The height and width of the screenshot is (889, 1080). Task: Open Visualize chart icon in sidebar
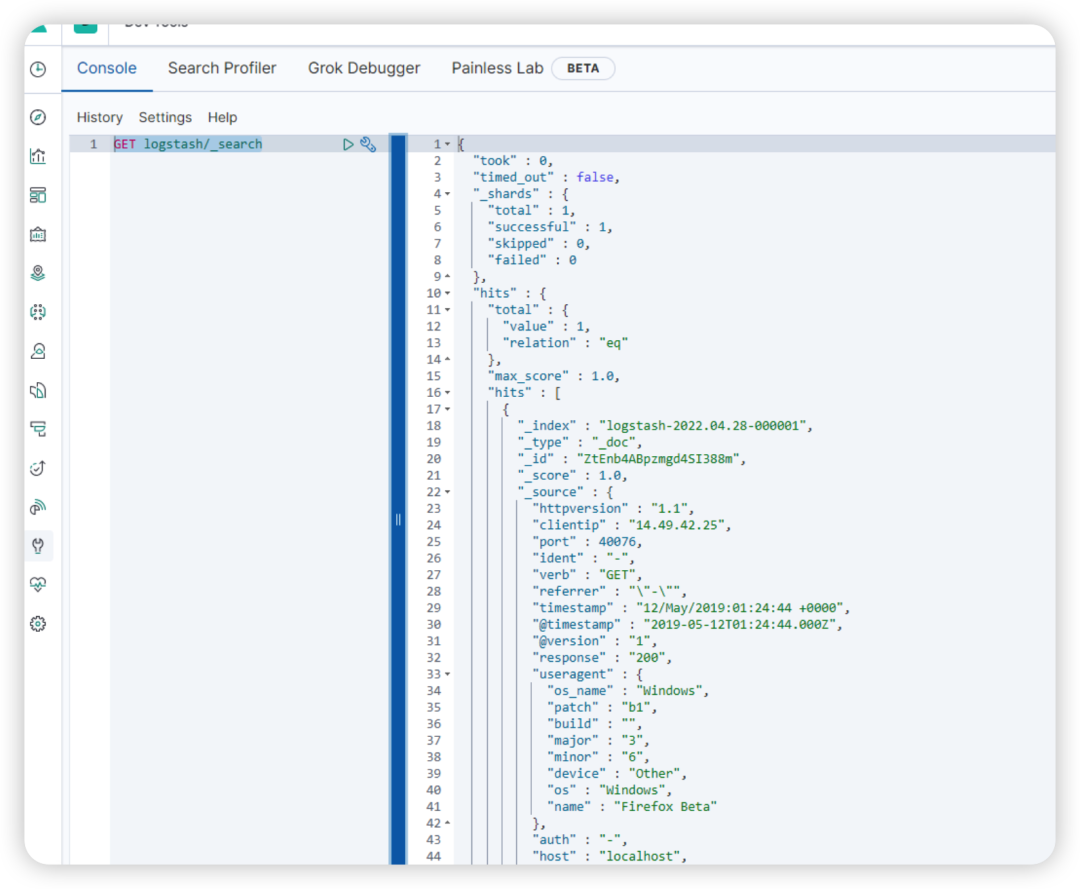point(39,156)
